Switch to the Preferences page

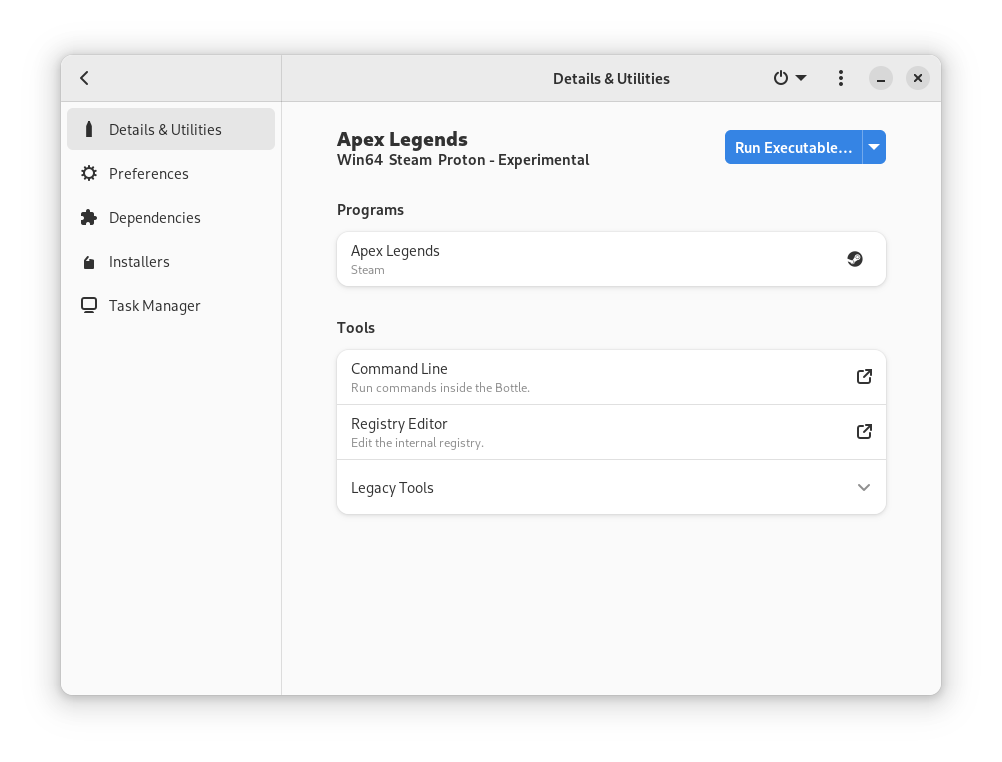pos(148,174)
